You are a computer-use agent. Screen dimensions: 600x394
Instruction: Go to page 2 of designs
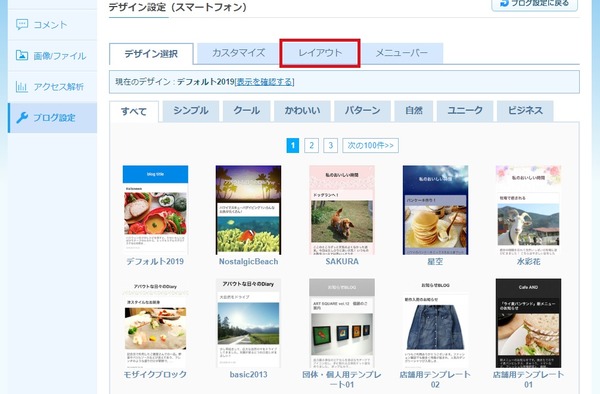pyautogui.click(x=311, y=145)
